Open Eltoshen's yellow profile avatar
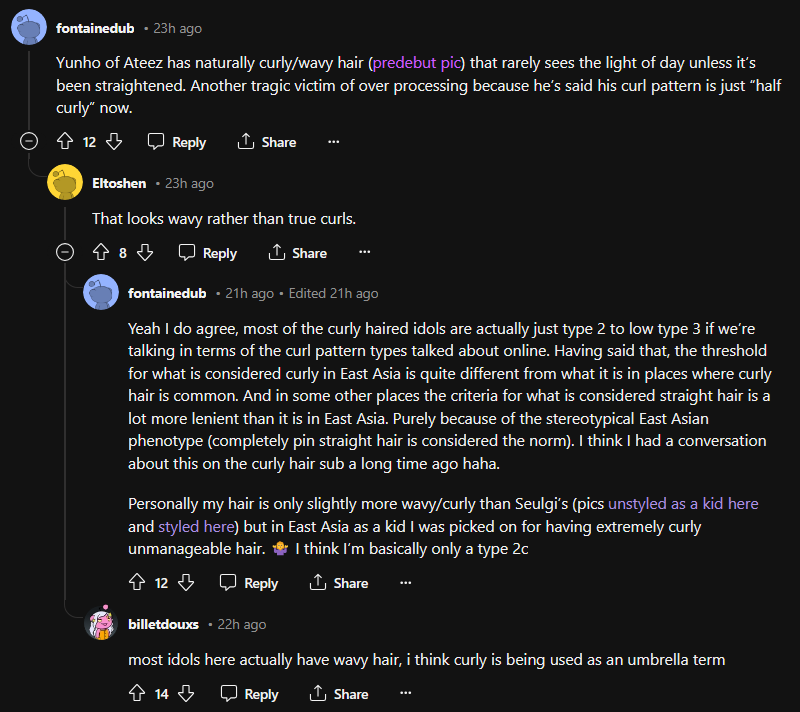The image size is (800, 712). (65, 183)
